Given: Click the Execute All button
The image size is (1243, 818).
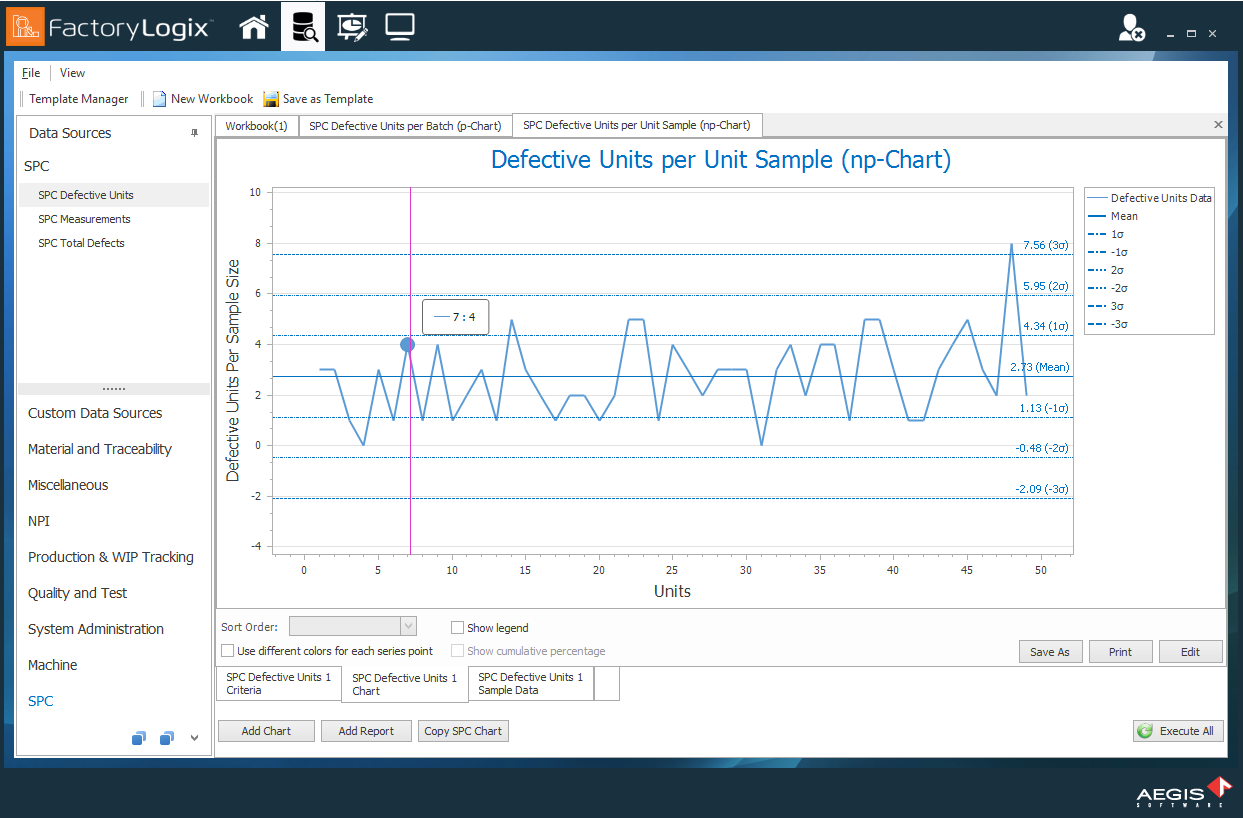Looking at the screenshot, I should coord(1177,731).
